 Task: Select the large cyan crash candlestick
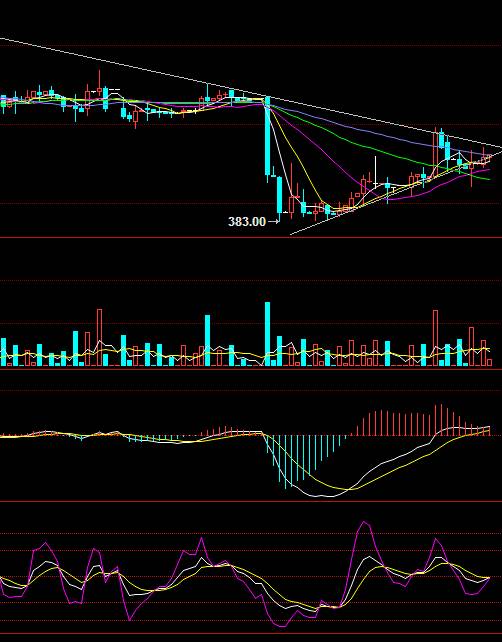[267, 138]
